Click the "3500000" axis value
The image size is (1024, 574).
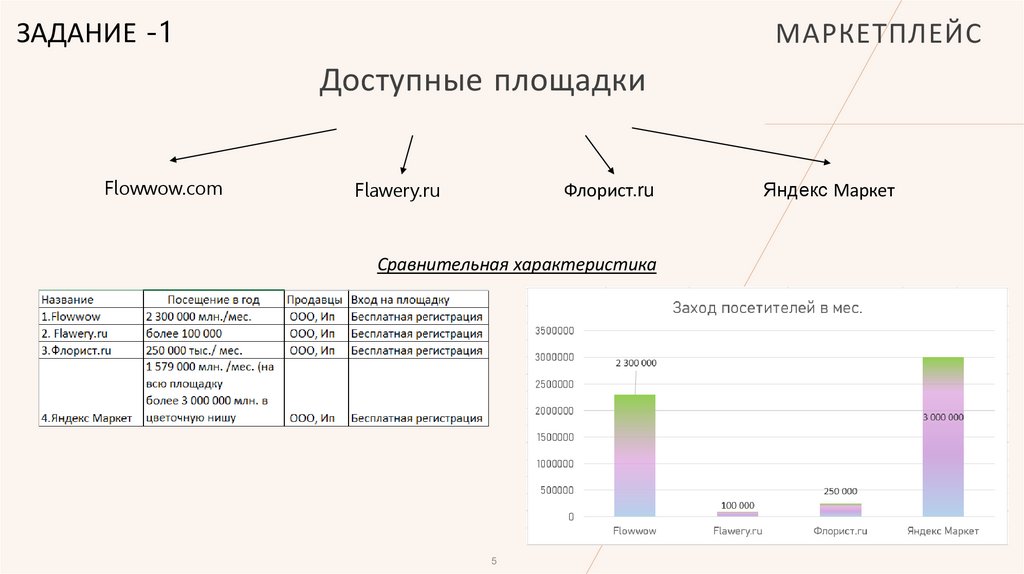click(554, 331)
